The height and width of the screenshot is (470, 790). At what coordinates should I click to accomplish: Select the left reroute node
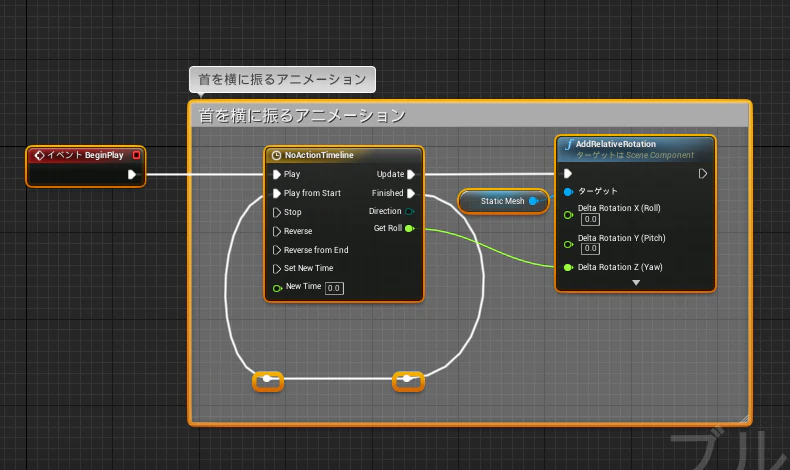tap(268, 381)
